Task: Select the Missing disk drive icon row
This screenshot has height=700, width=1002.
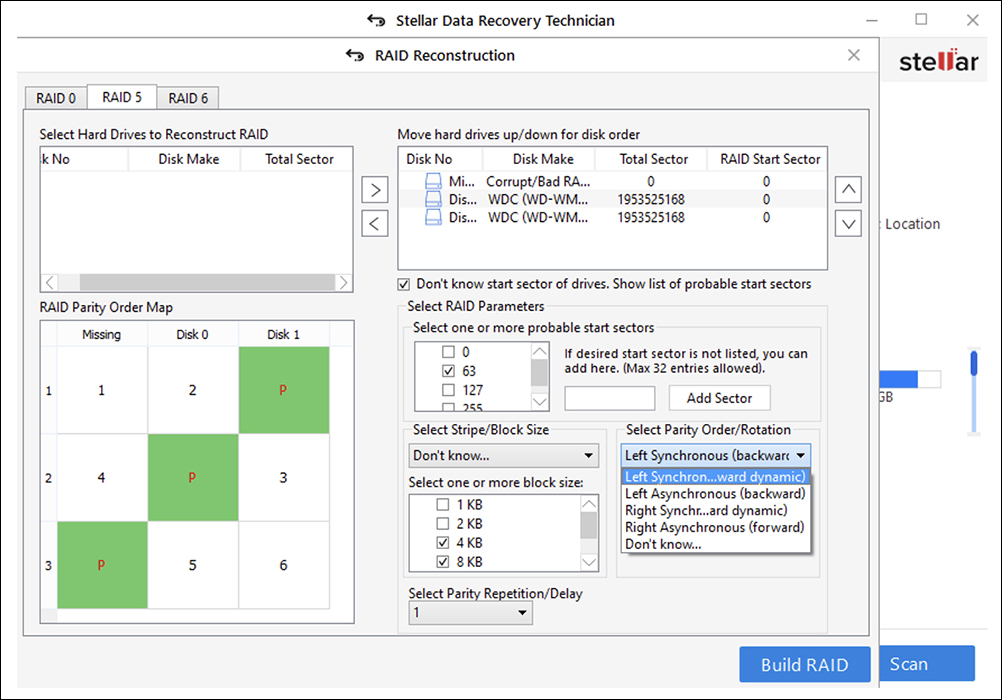Action: (x=433, y=182)
